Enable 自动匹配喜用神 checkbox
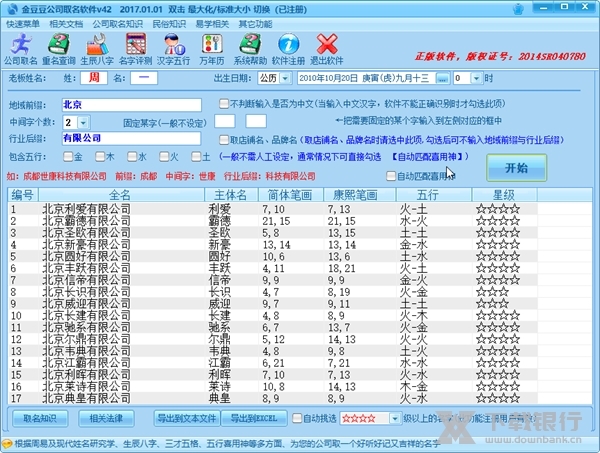This screenshot has height=453, width=600. [x=391, y=176]
